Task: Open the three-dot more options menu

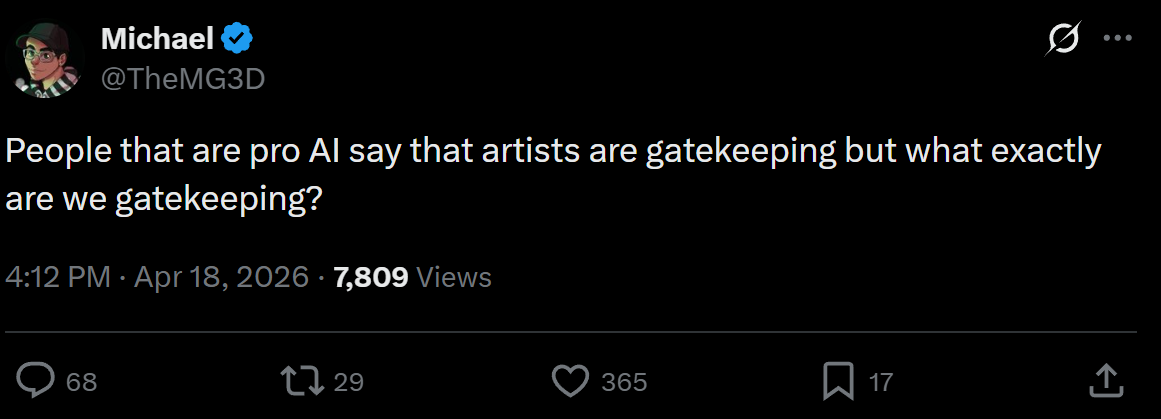Action: pos(1116,39)
